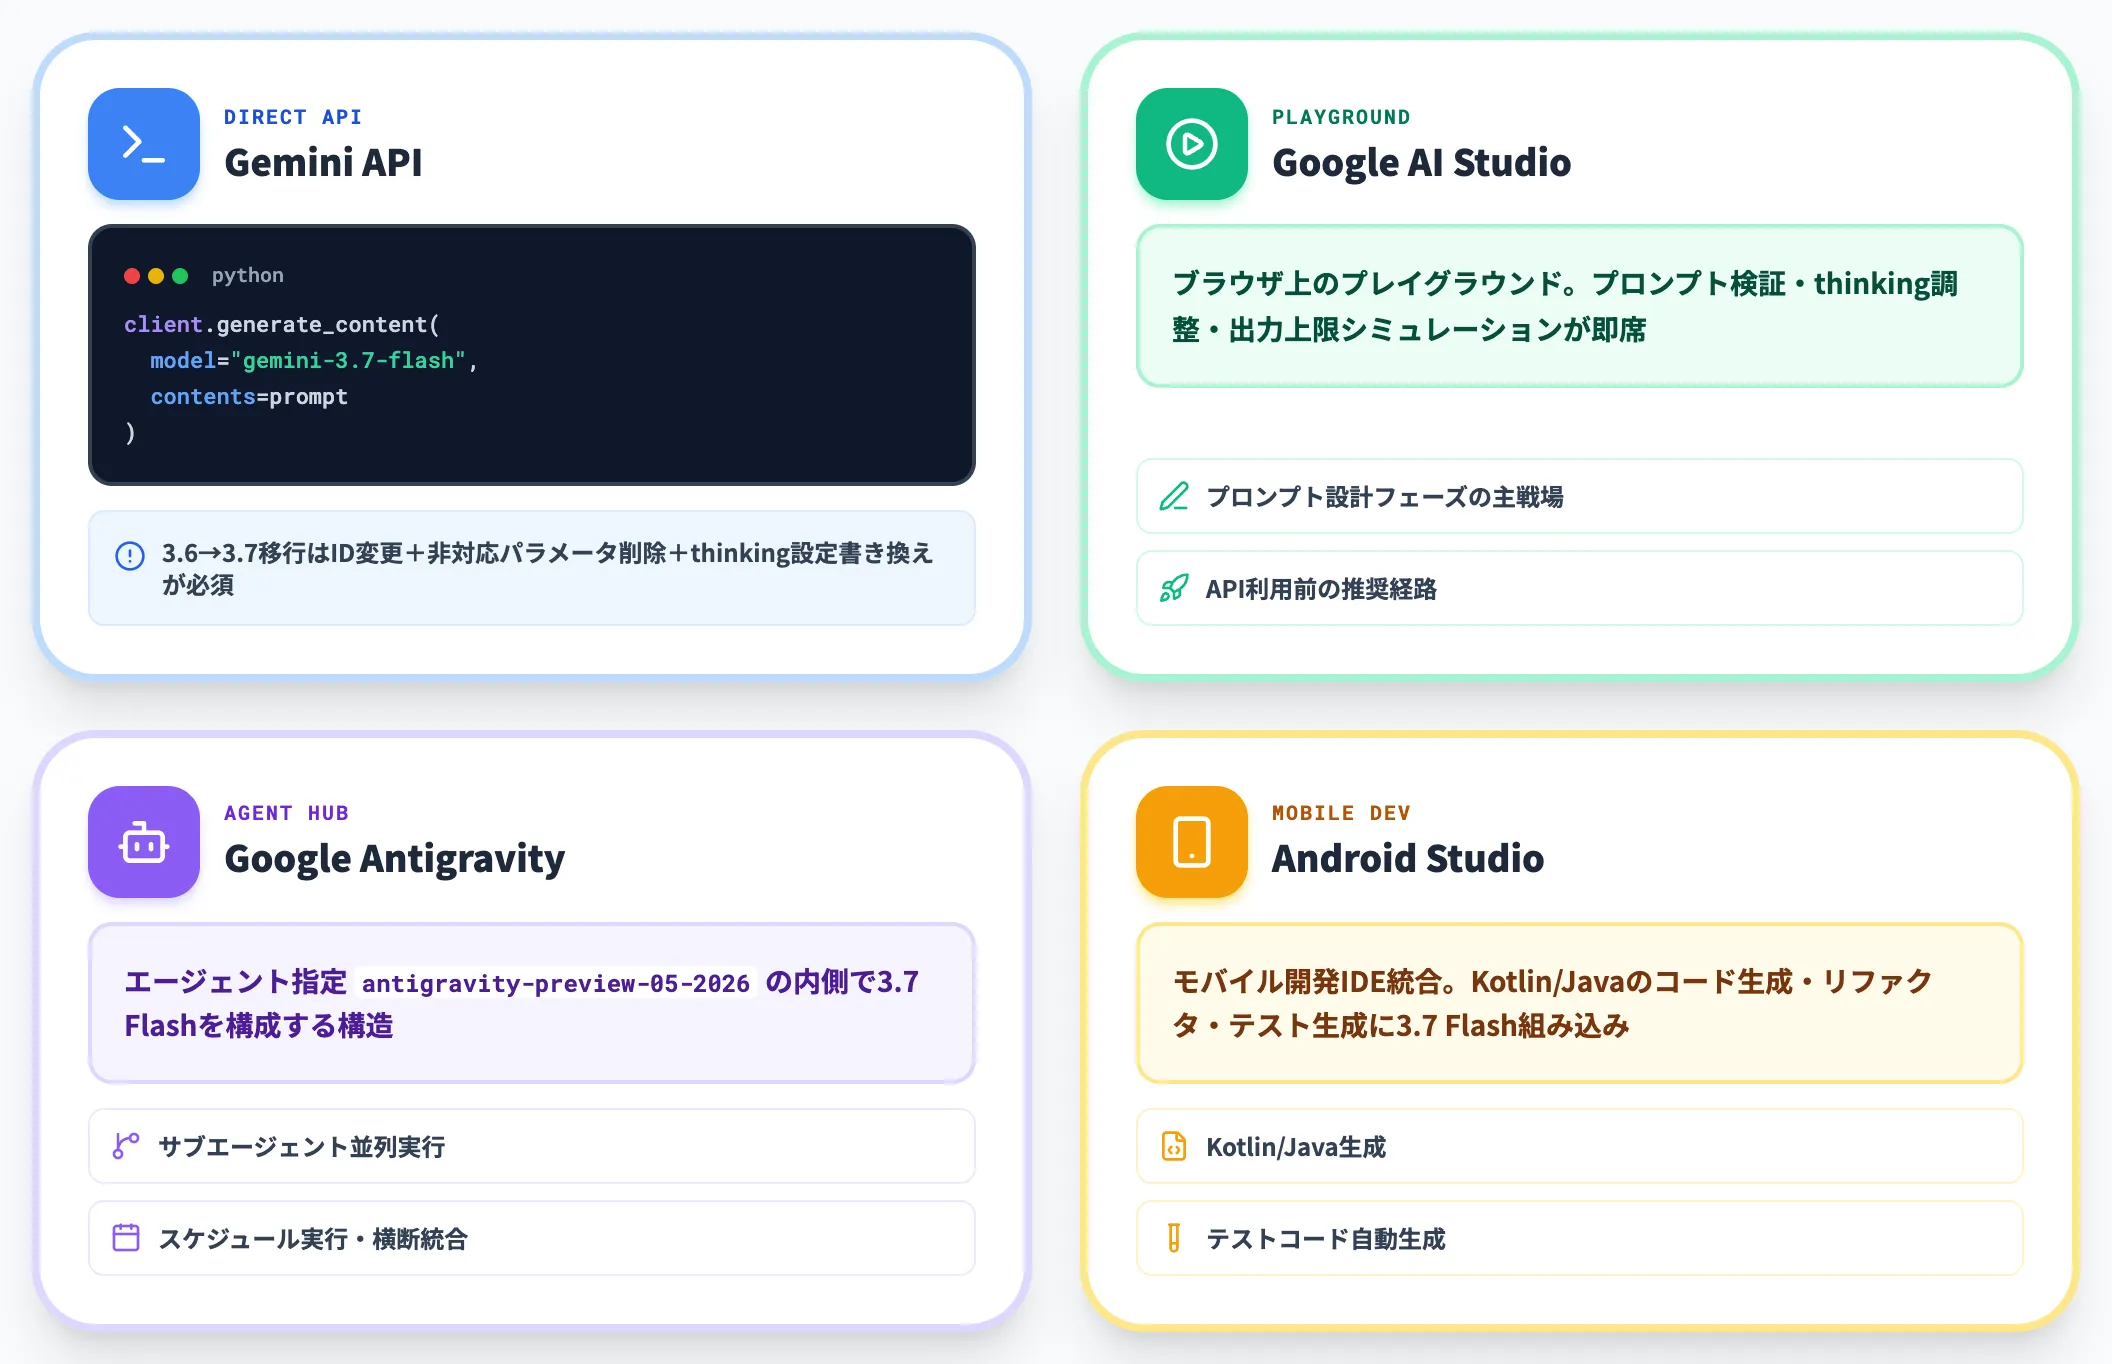Click the green dot in the code window

pos(180,276)
